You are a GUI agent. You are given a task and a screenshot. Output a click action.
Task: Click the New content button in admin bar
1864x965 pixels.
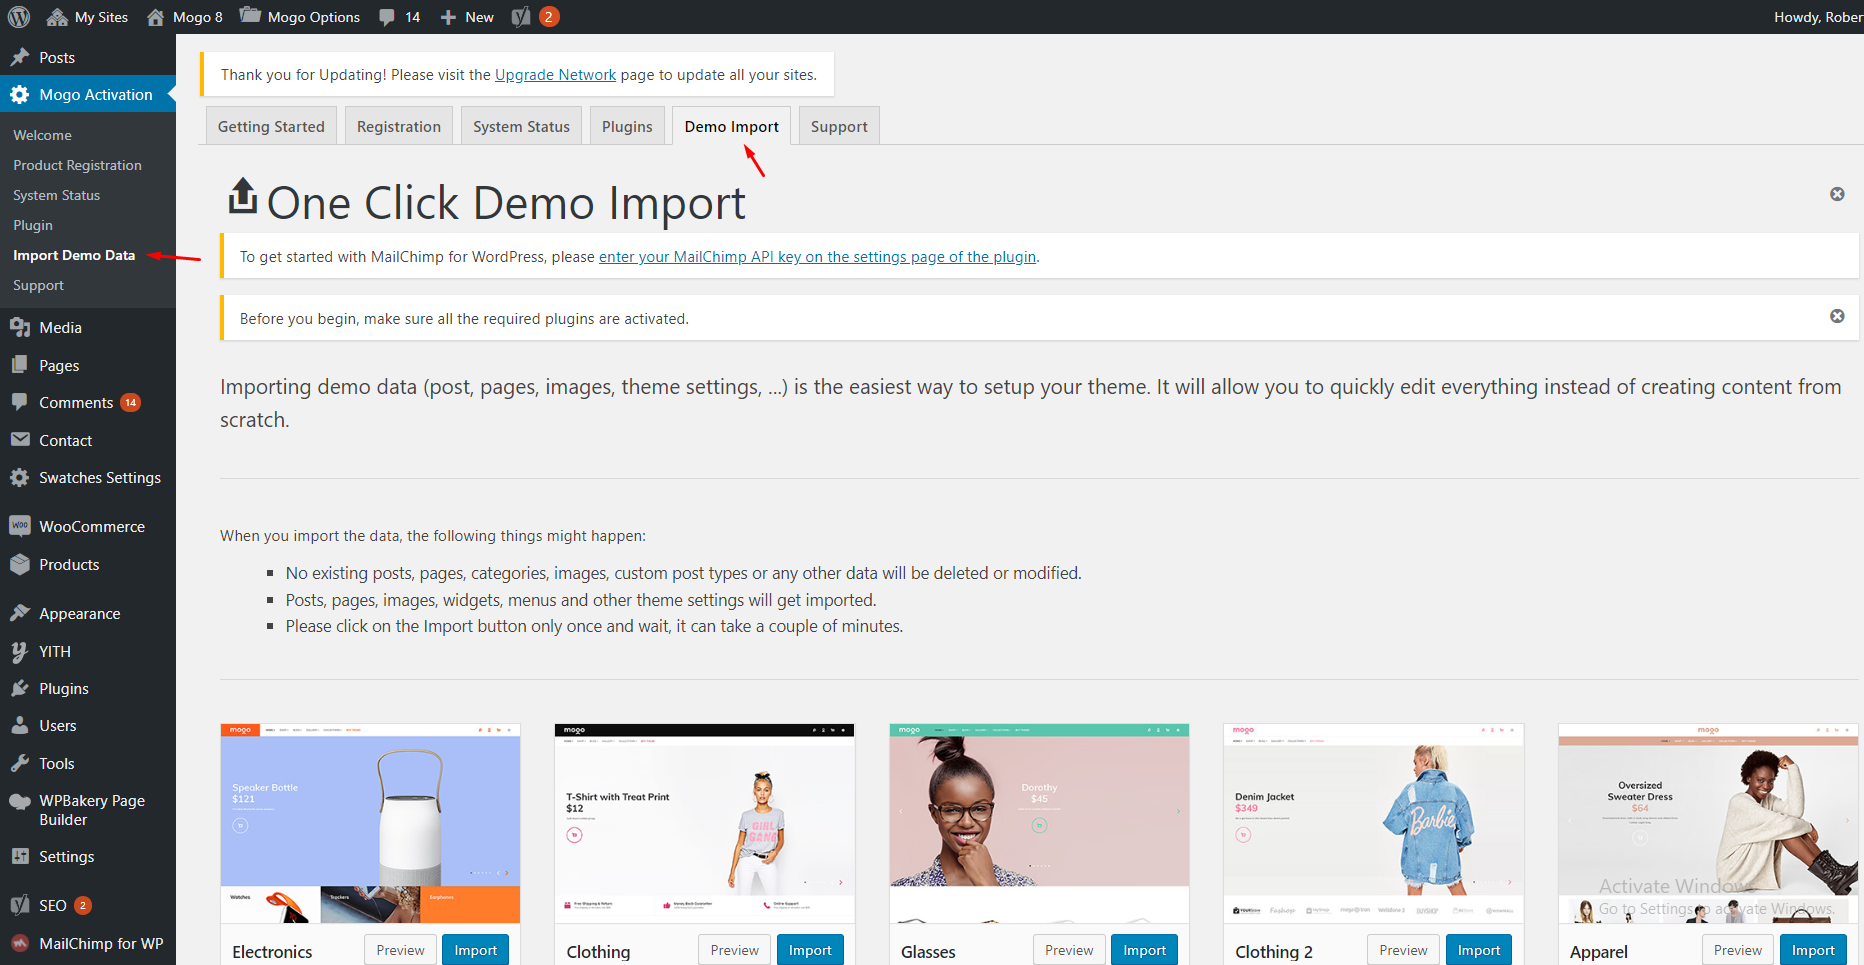point(467,17)
